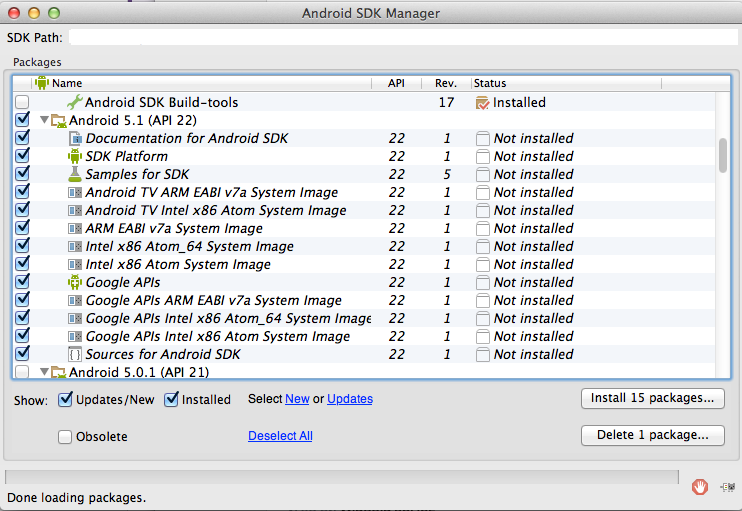Select the Google APIs Intel x86 Atom_64 System Image row

tap(363, 318)
